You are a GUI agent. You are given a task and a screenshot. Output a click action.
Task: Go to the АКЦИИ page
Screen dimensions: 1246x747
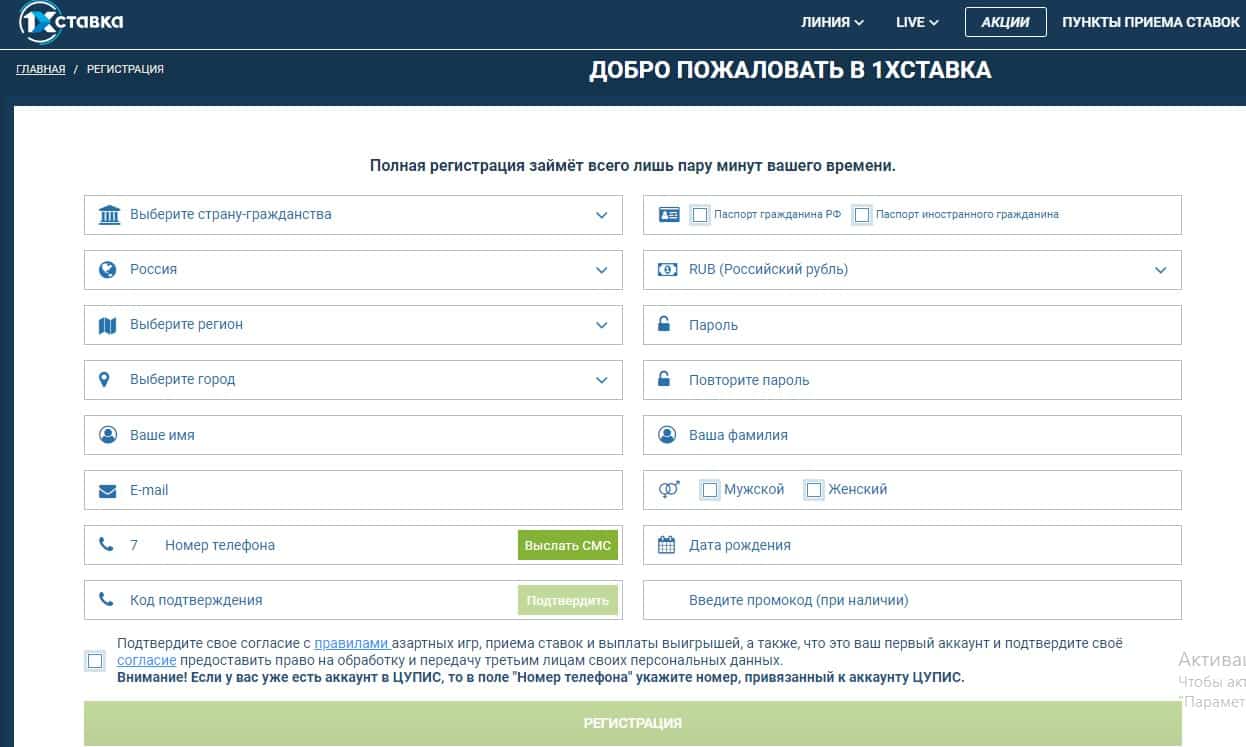[x=1005, y=22]
